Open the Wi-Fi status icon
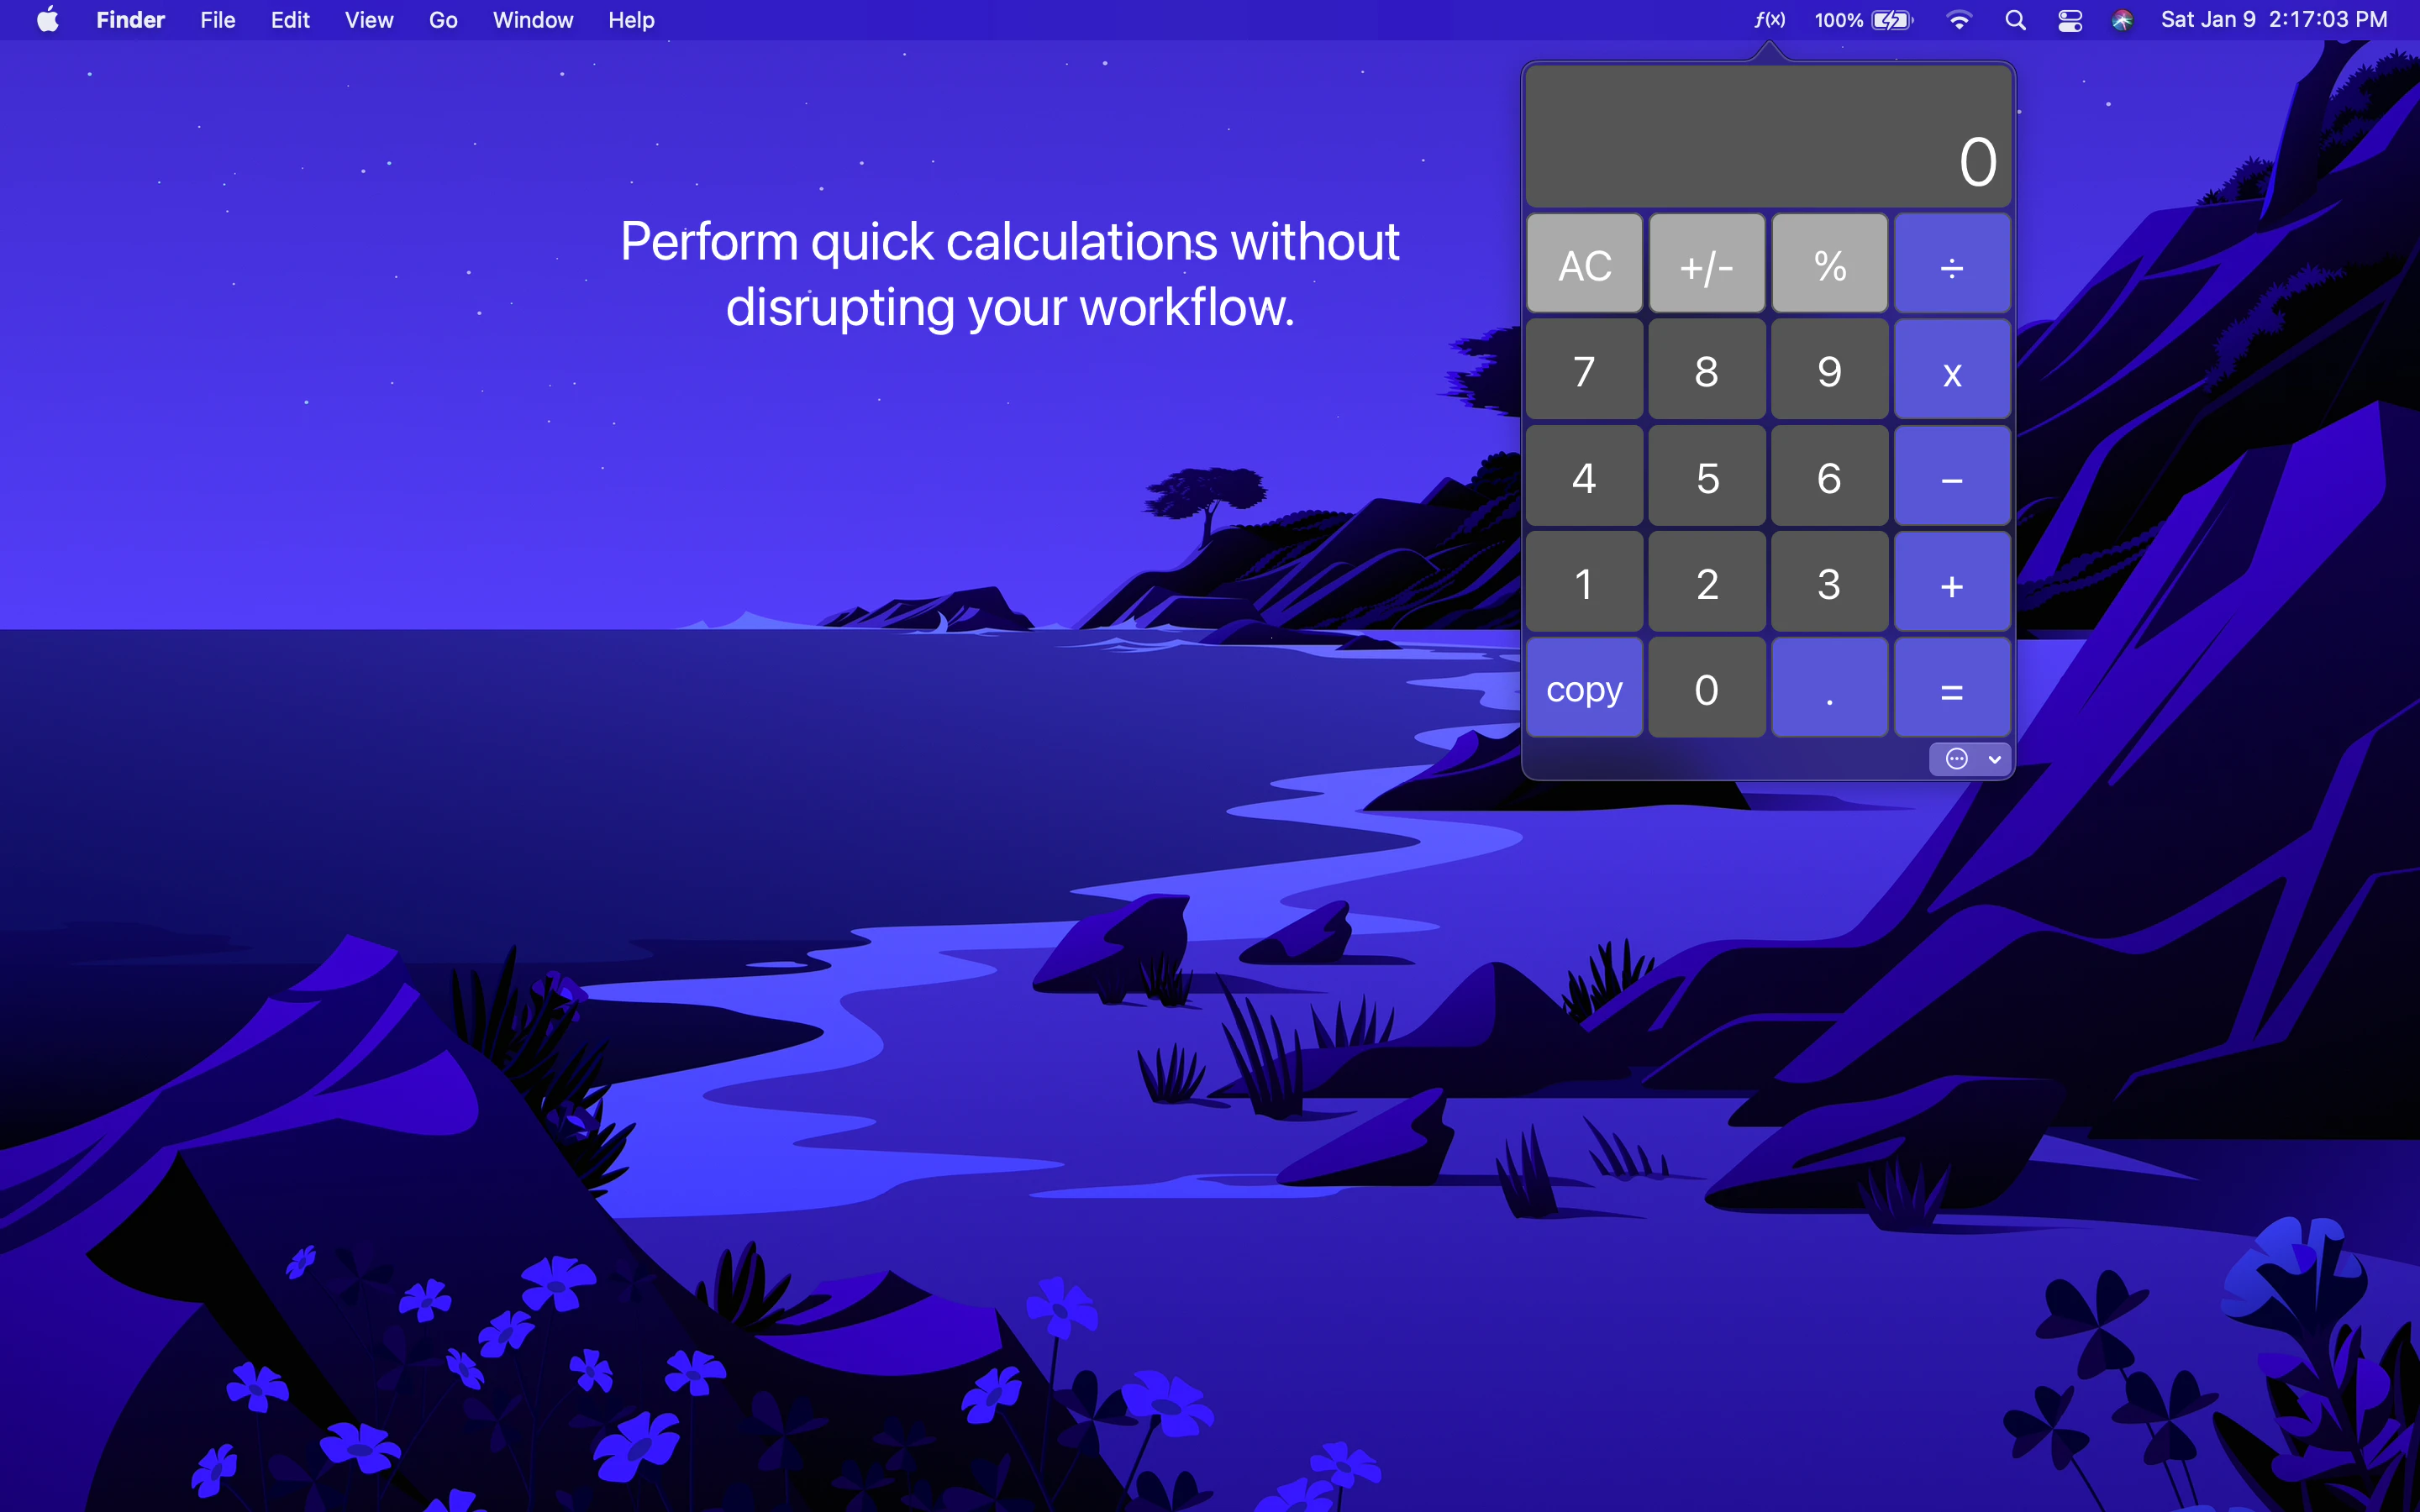The image size is (2420, 1512). coord(1959,20)
